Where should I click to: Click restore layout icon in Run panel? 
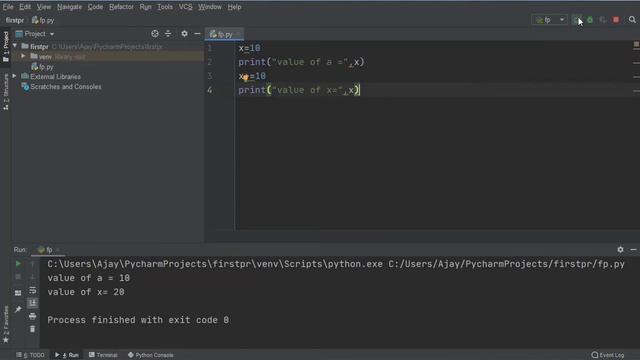tap(18, 293)
